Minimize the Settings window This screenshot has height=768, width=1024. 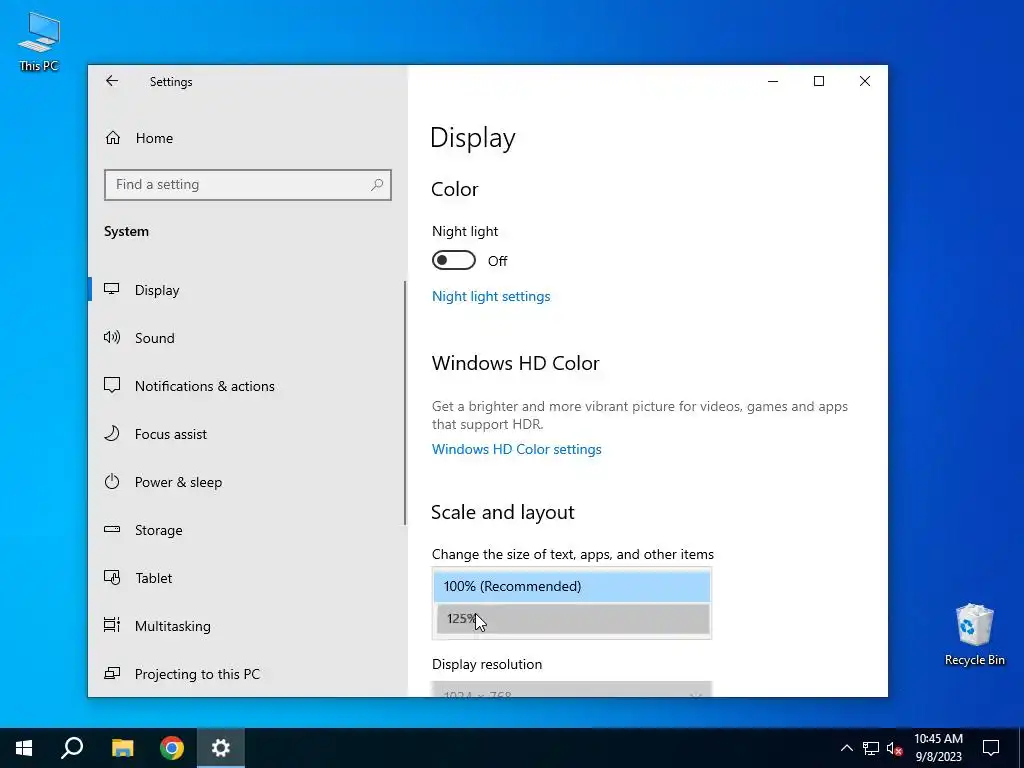click(773, 81)
